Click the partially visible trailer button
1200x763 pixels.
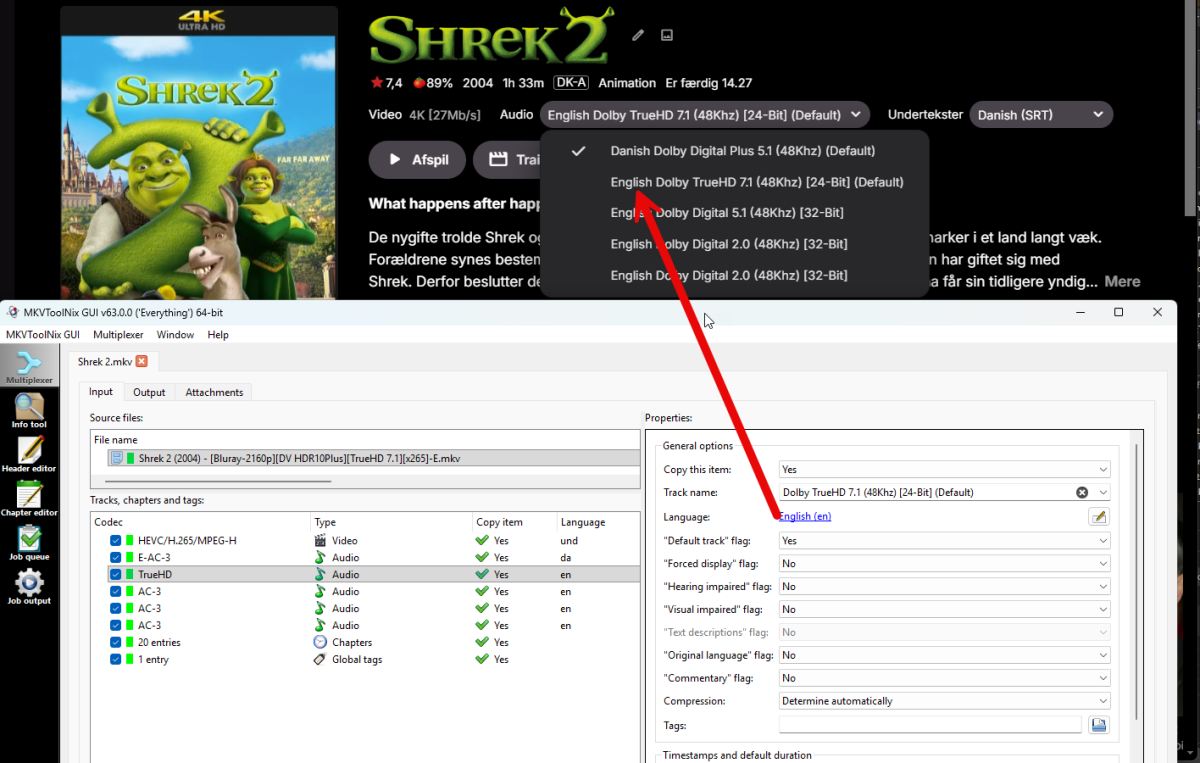click(x=507, y=160)
